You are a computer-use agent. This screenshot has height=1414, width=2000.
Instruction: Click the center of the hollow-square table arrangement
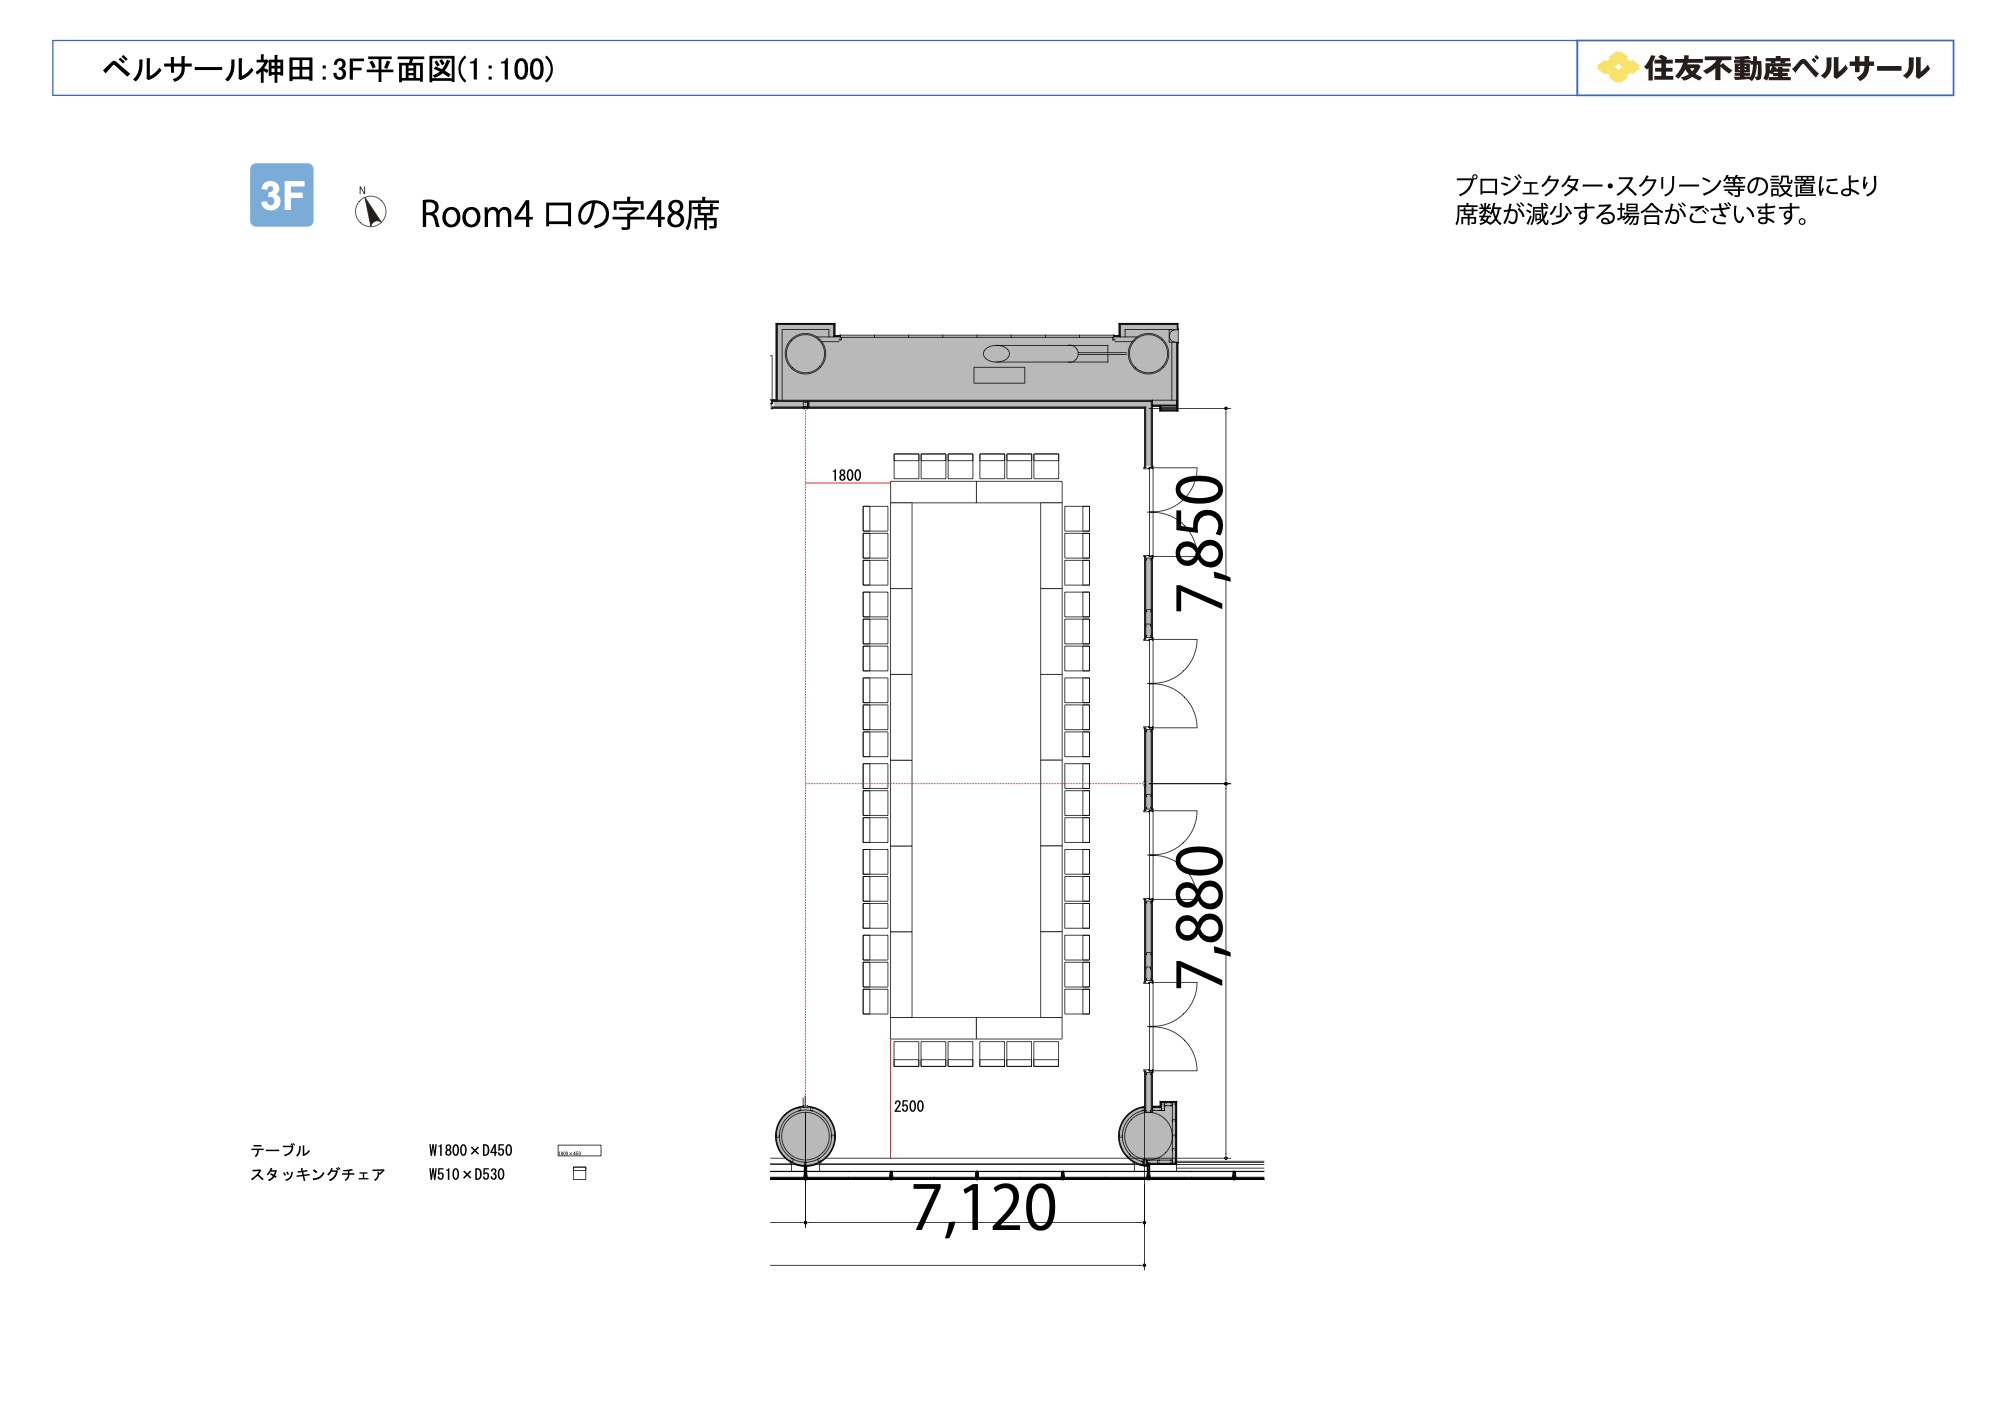pos(976,760)
